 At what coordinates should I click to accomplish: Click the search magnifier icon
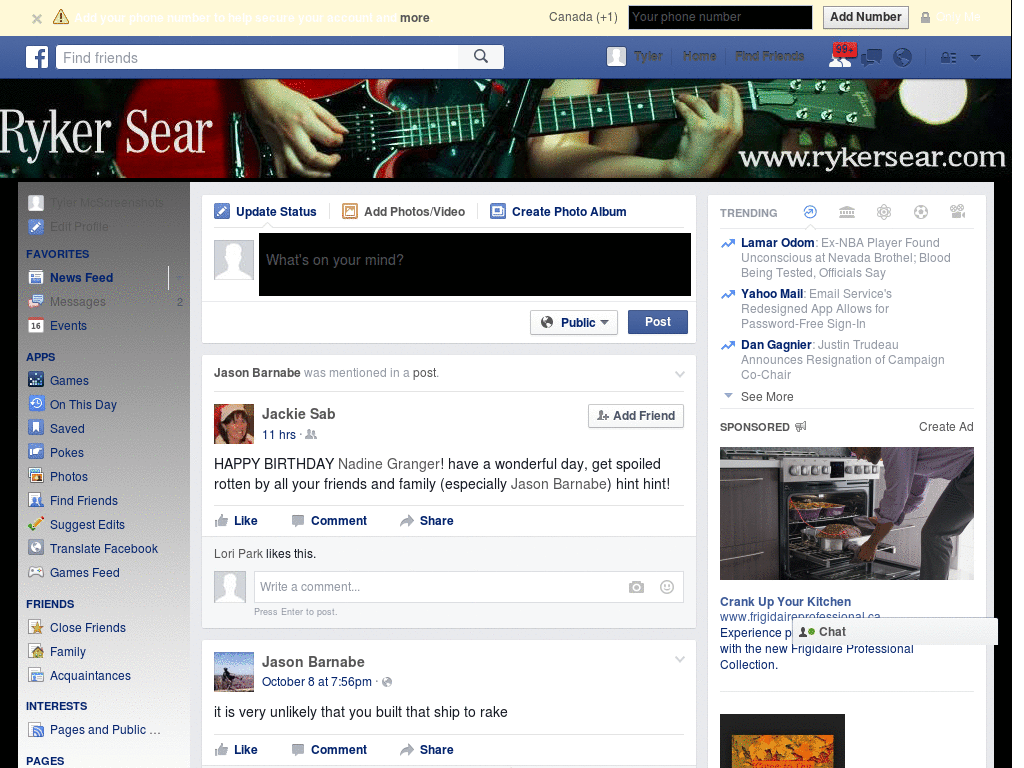pyautogui.click(x=481, y=57)
